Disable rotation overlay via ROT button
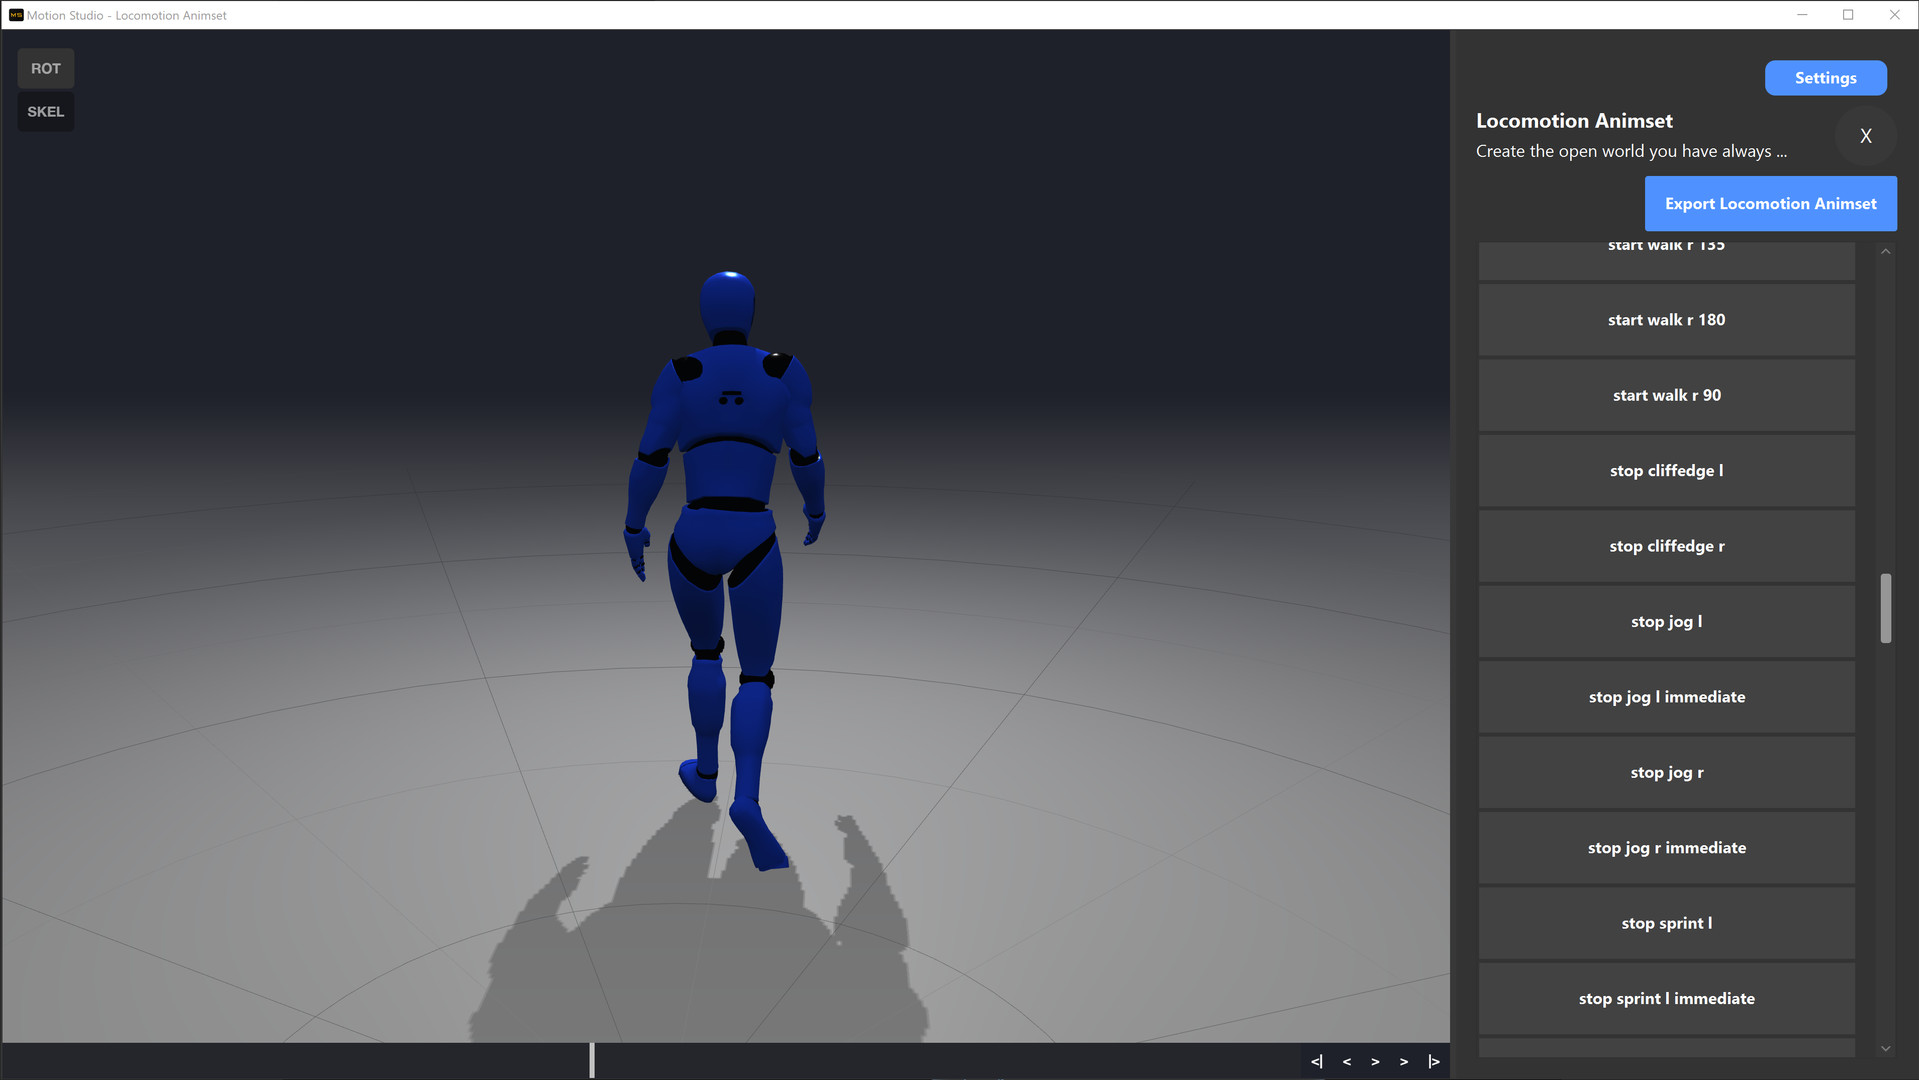The image size is (1919, 1080). (46, 68)
